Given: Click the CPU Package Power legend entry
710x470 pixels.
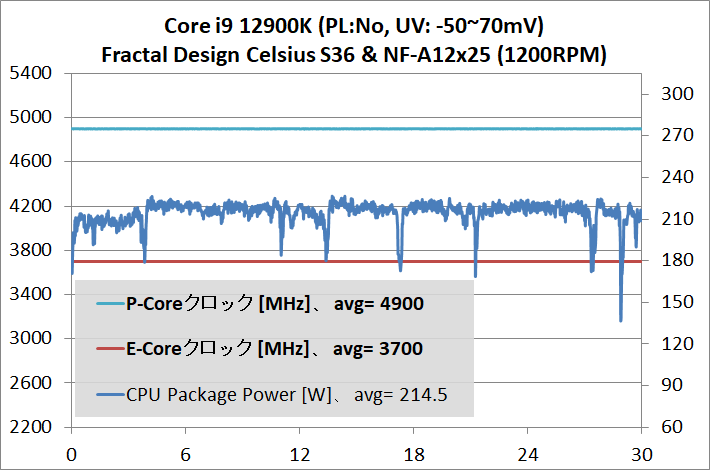Looking at the screenshot, I should 271,395.
